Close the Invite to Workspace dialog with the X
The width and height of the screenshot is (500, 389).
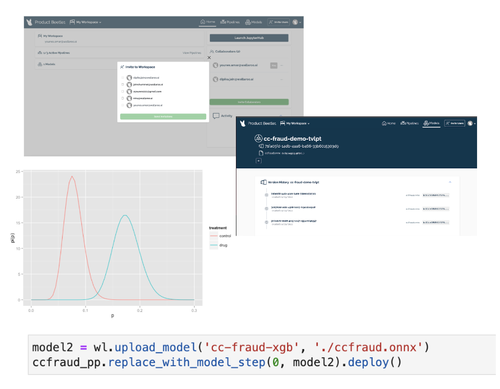point(209,58)
